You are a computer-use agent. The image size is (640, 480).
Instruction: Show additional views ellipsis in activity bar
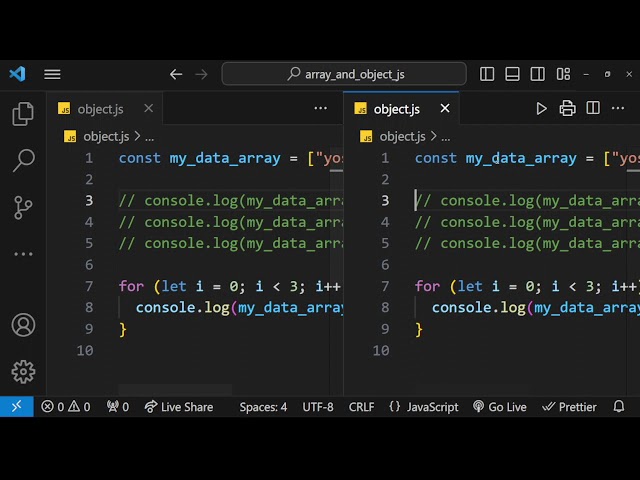23,254
